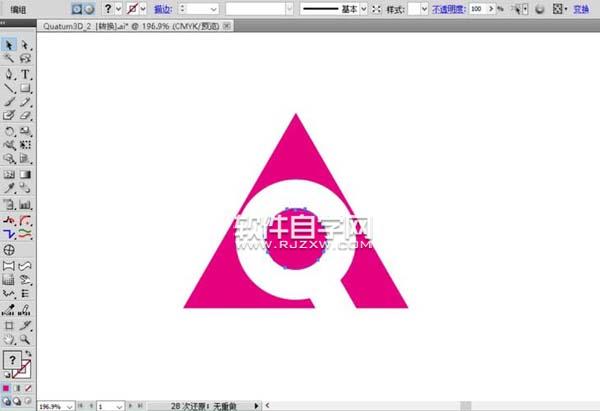Select the Rotate tool

tap(9, 131)
